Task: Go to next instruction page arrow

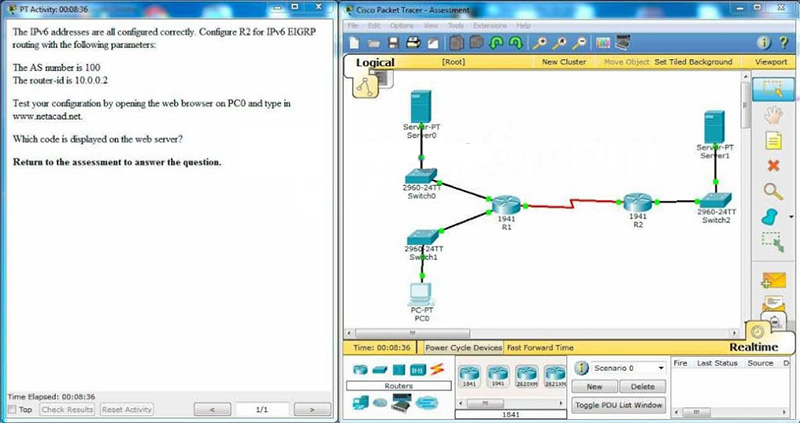Action: click(312, 409)
